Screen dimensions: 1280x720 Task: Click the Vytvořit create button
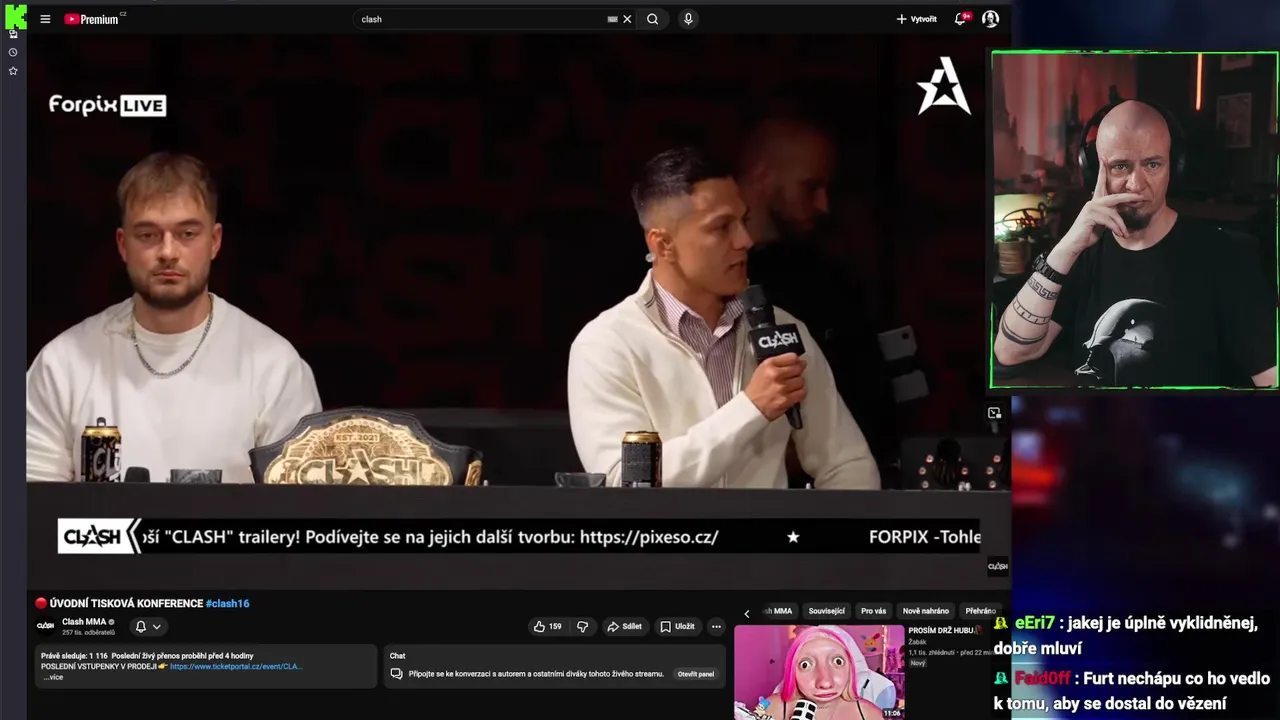[x=916, y=19]
